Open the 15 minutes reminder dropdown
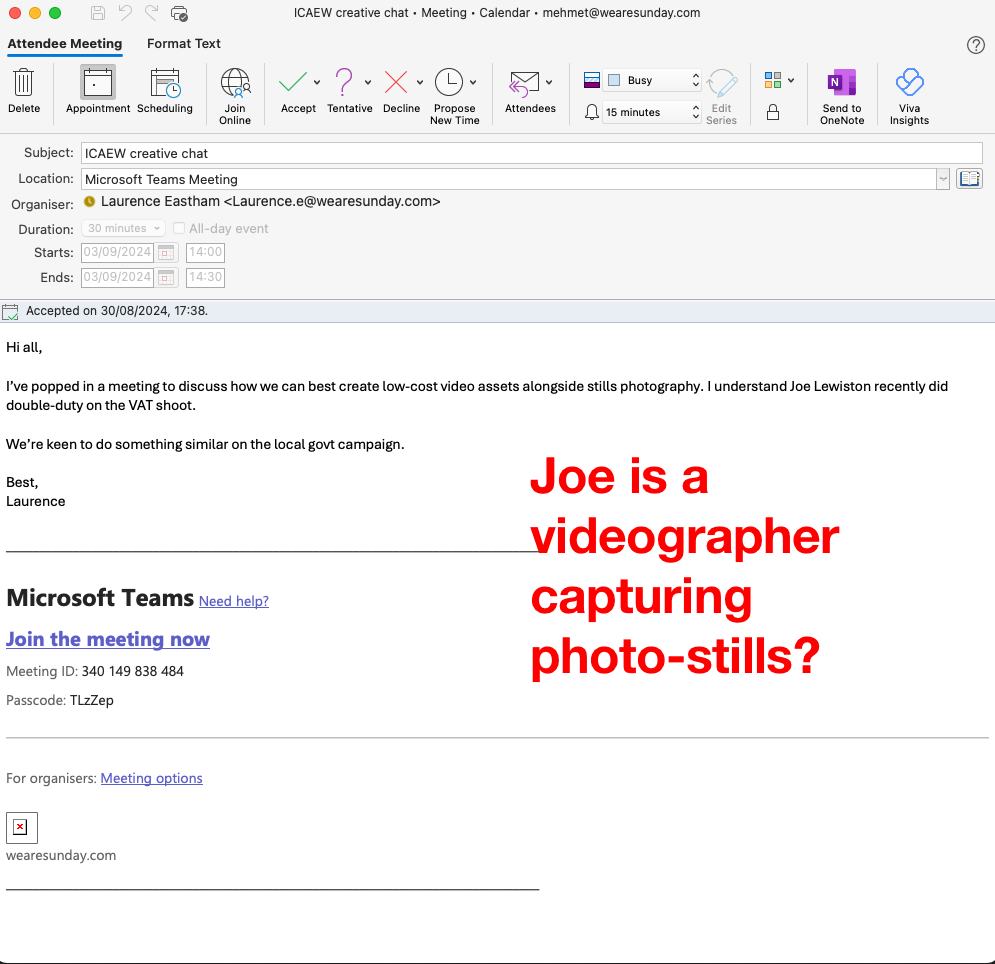 652,112
